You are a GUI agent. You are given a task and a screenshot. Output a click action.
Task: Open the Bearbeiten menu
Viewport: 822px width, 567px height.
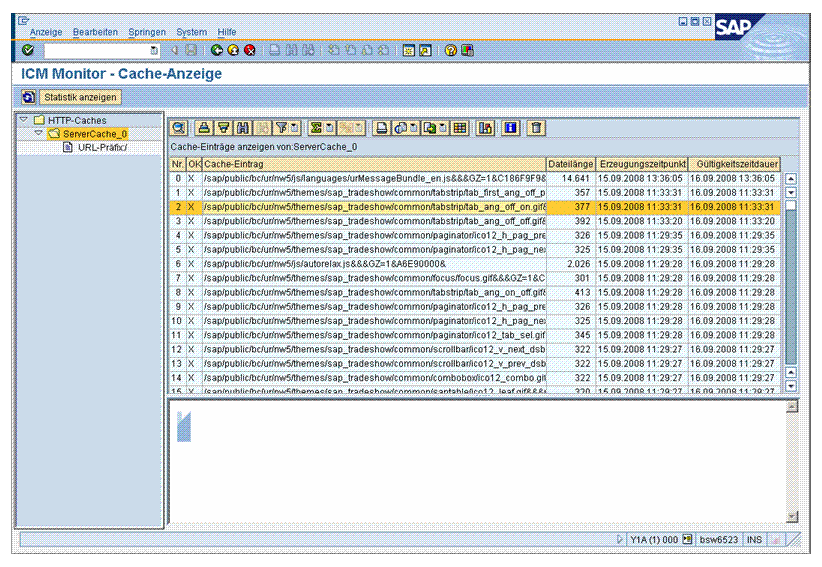95,32
